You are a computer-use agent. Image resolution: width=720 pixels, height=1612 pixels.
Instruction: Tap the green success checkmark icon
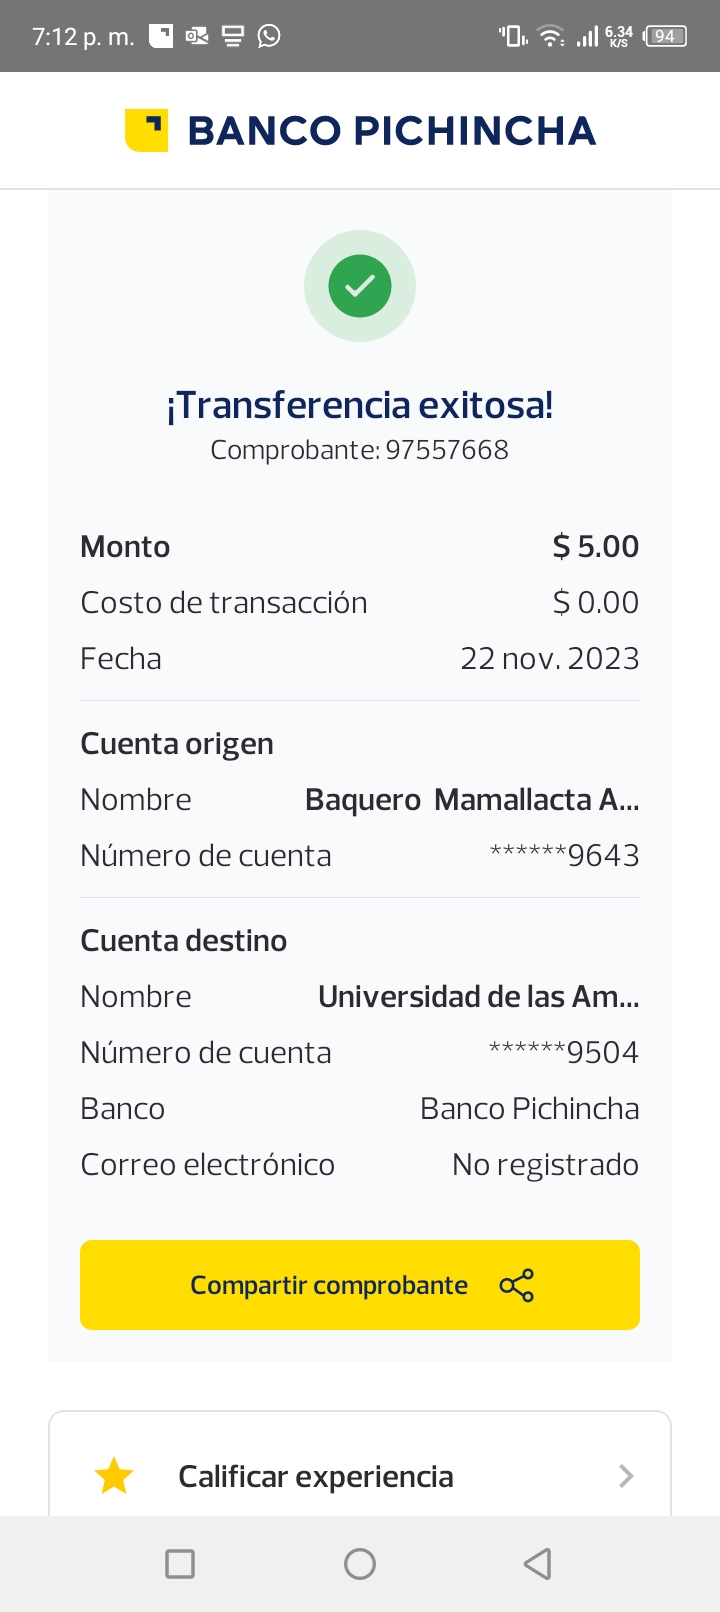coord(360,286)
